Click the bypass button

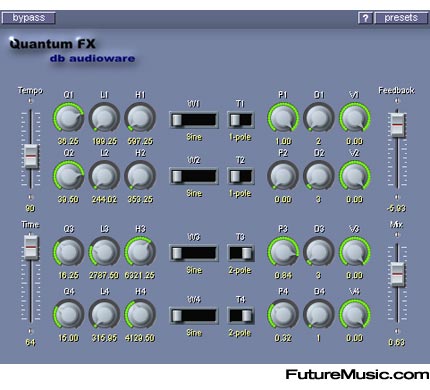pyautogui.click(x=29, y=18)
